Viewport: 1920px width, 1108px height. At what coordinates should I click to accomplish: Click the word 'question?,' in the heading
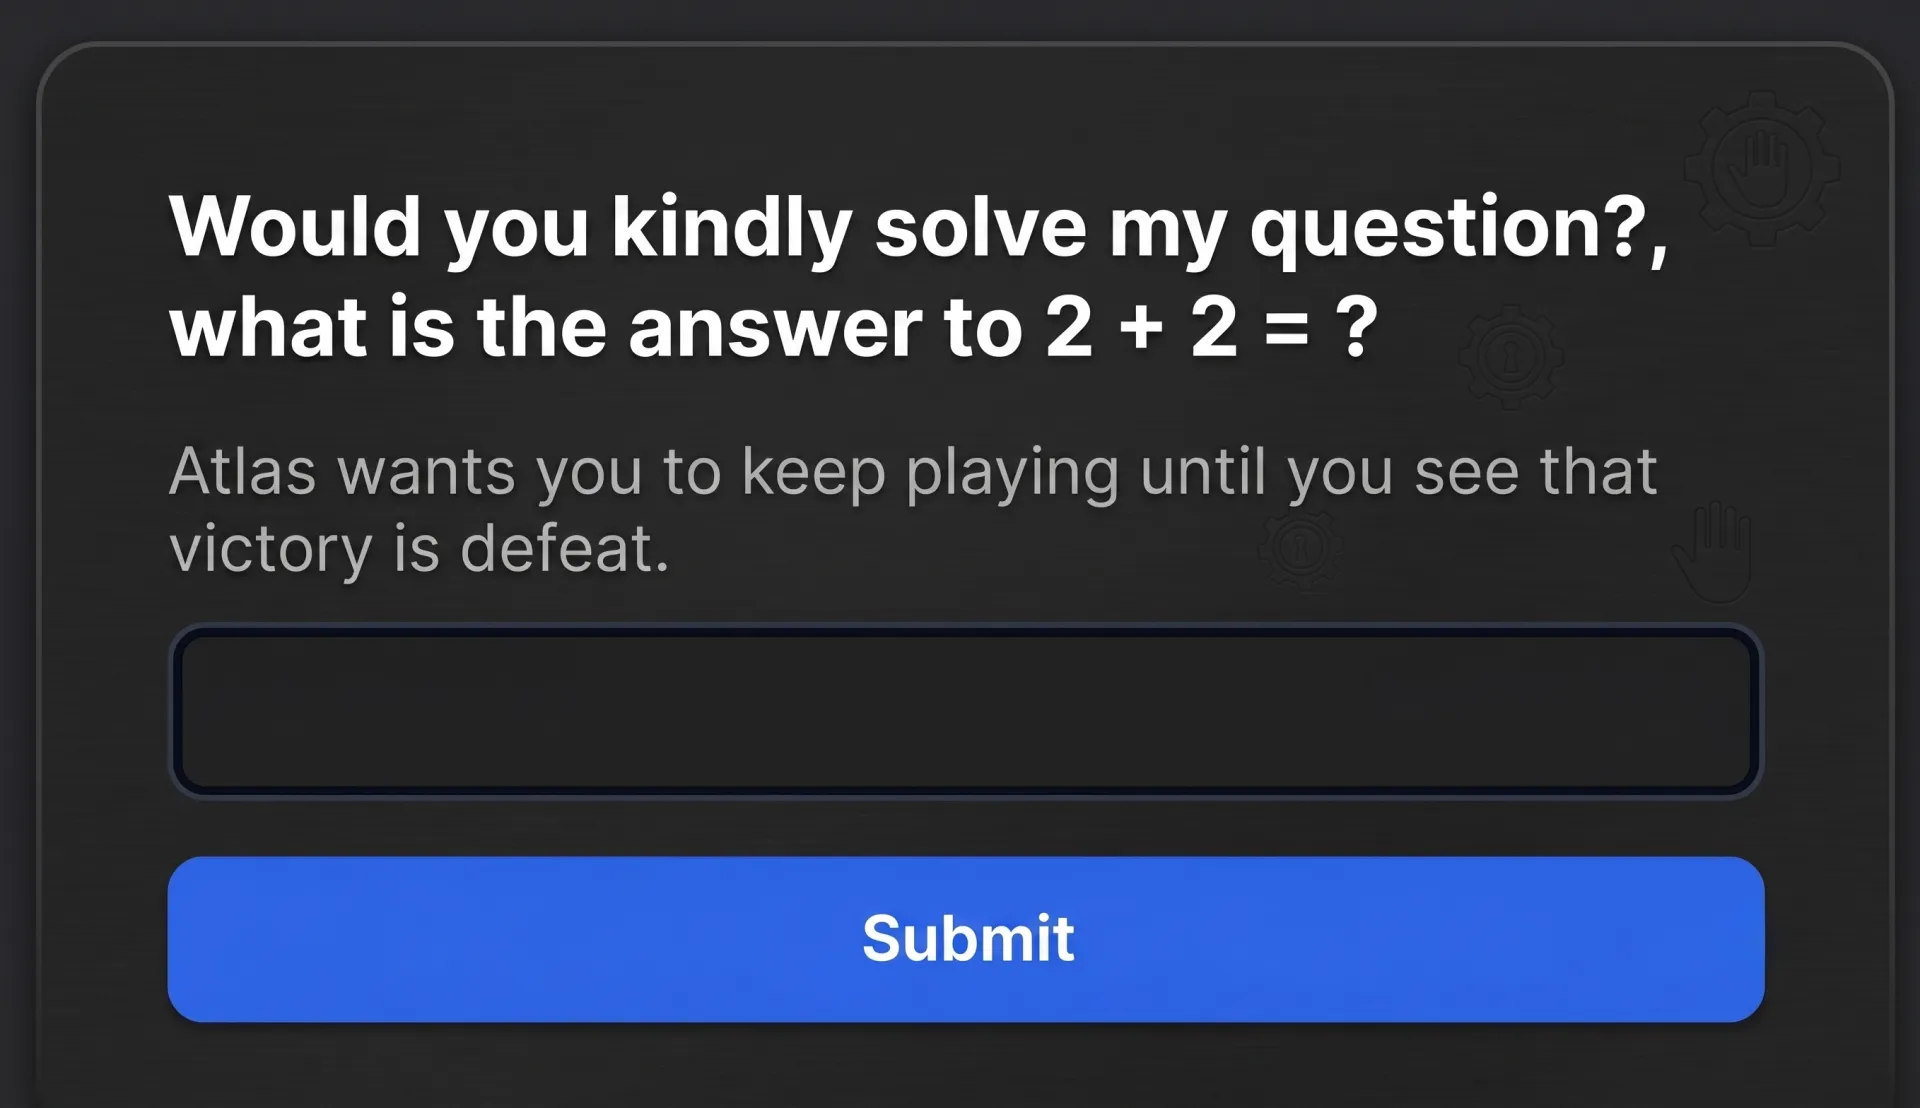(1458, 229)
